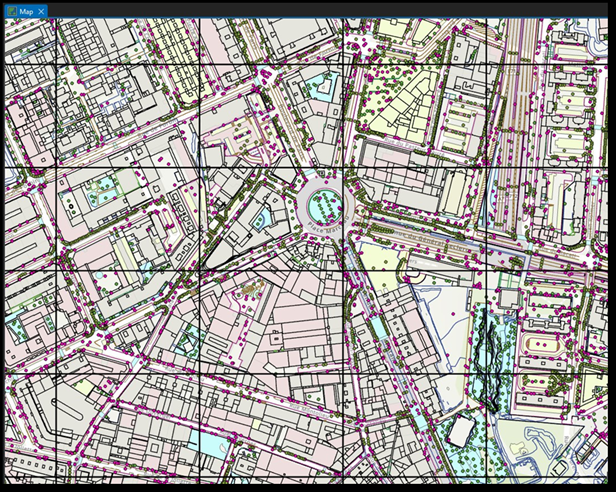Close the Map view tab

click(x=41, y=10)
